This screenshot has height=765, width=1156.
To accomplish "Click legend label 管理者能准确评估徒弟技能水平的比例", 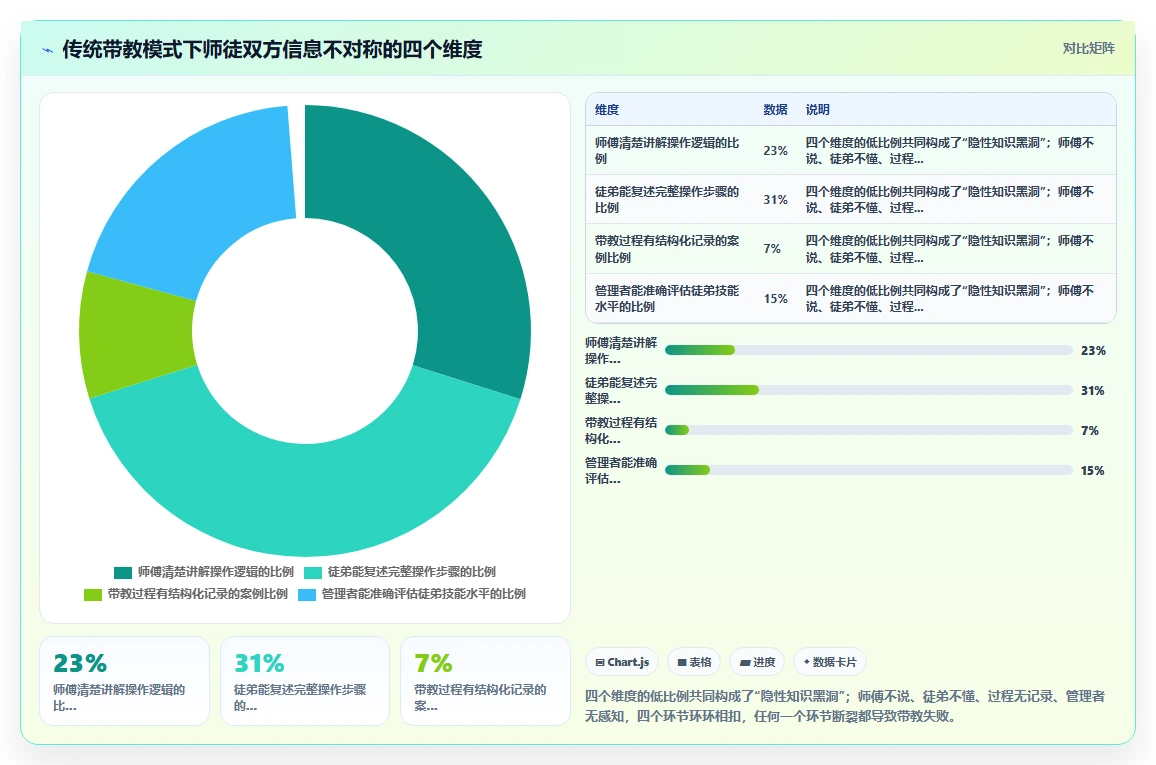I will [423, 594].
